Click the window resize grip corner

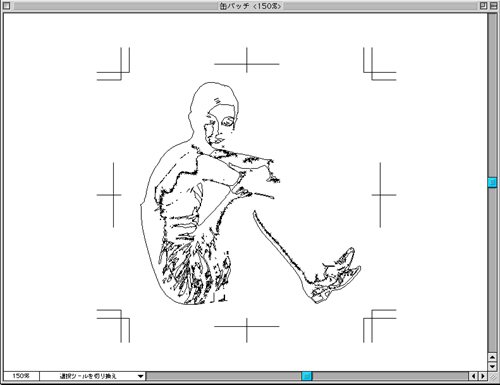tap(492, 376)
